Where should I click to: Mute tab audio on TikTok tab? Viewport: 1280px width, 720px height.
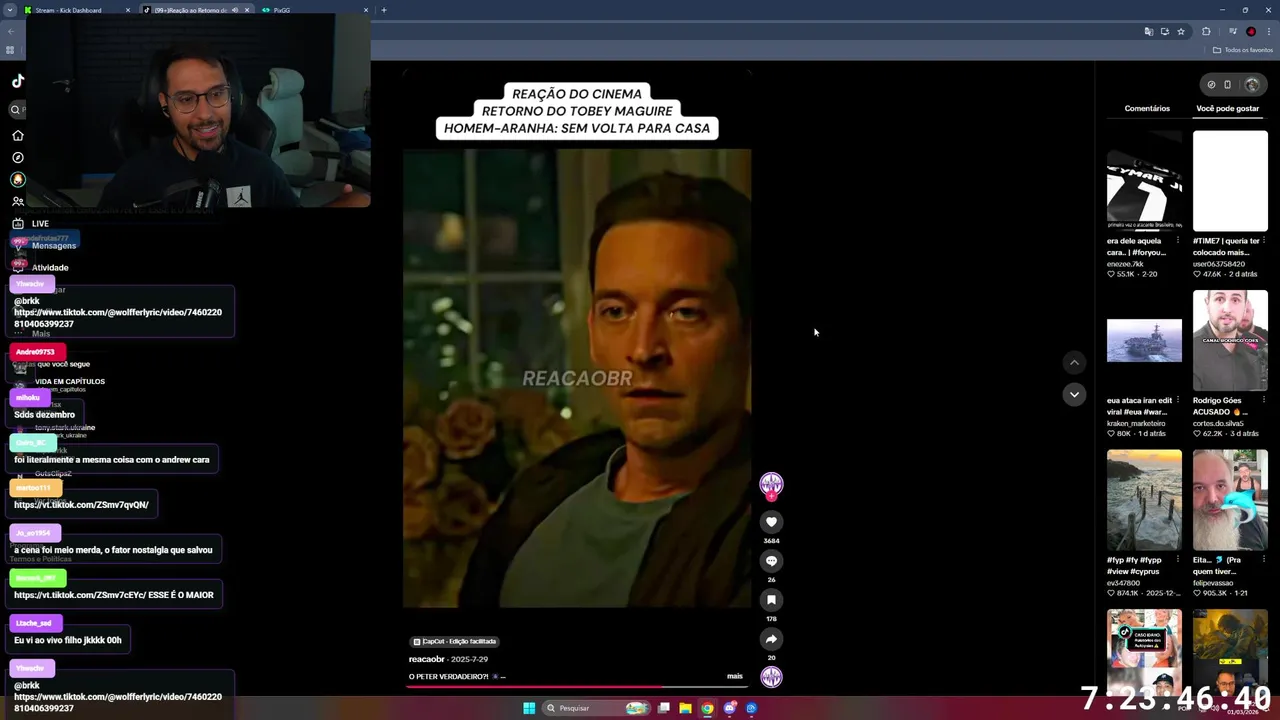(x=235, y=10)
